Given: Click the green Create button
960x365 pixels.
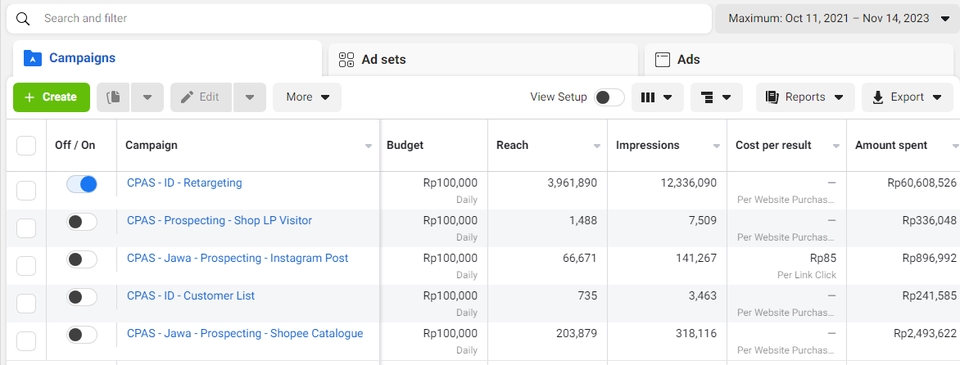Looking at the screenshot, I should pos(51,97).
